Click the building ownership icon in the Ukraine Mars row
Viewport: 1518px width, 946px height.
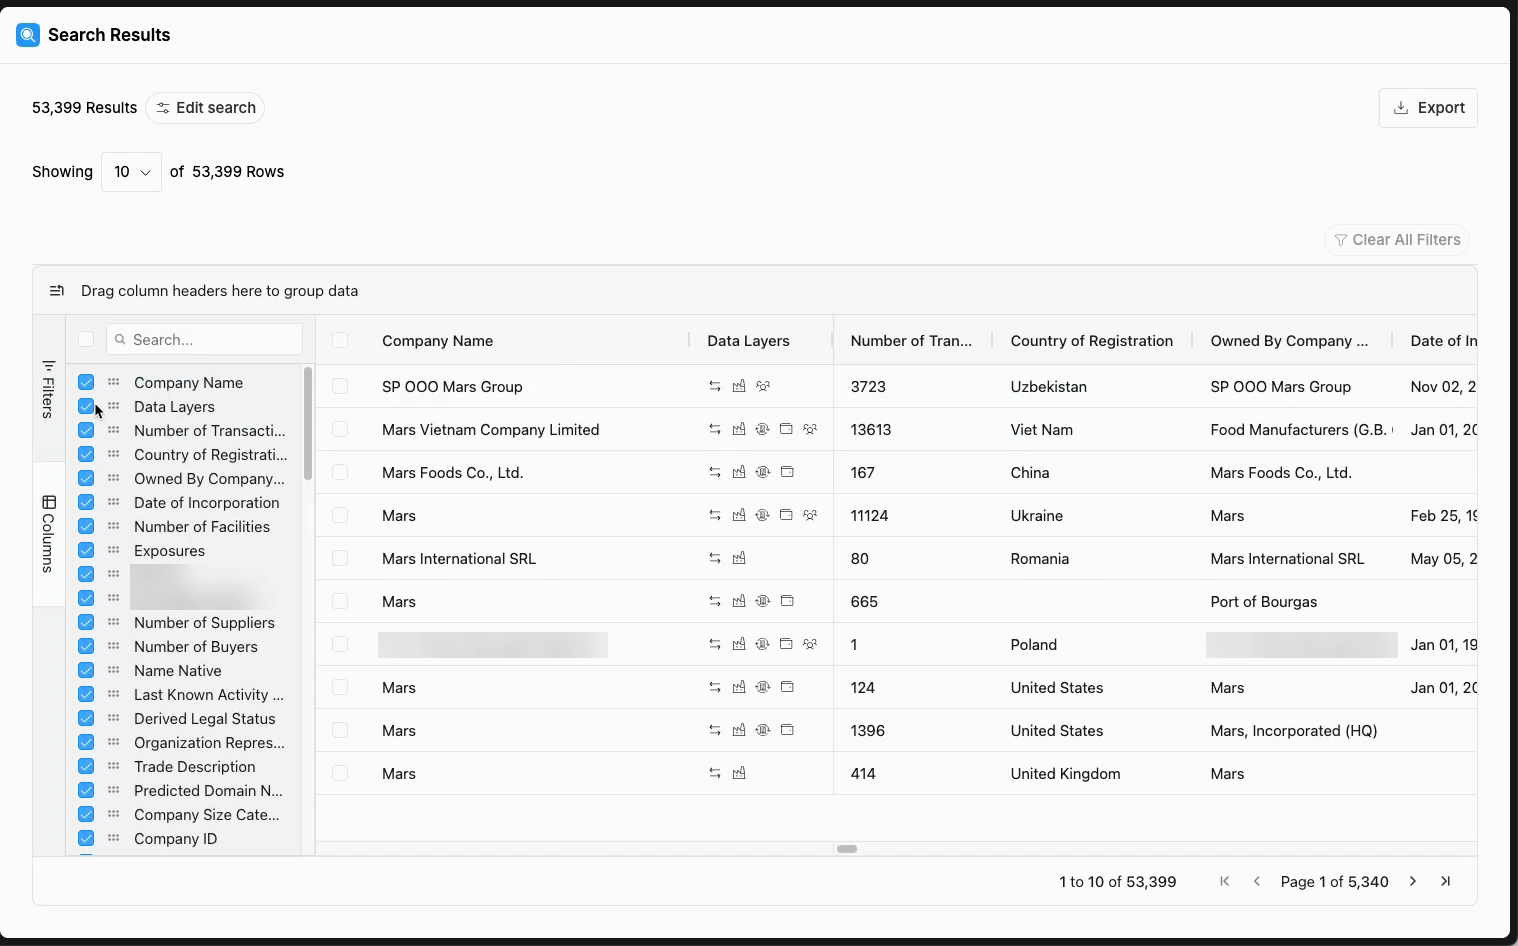coord(763,515)
